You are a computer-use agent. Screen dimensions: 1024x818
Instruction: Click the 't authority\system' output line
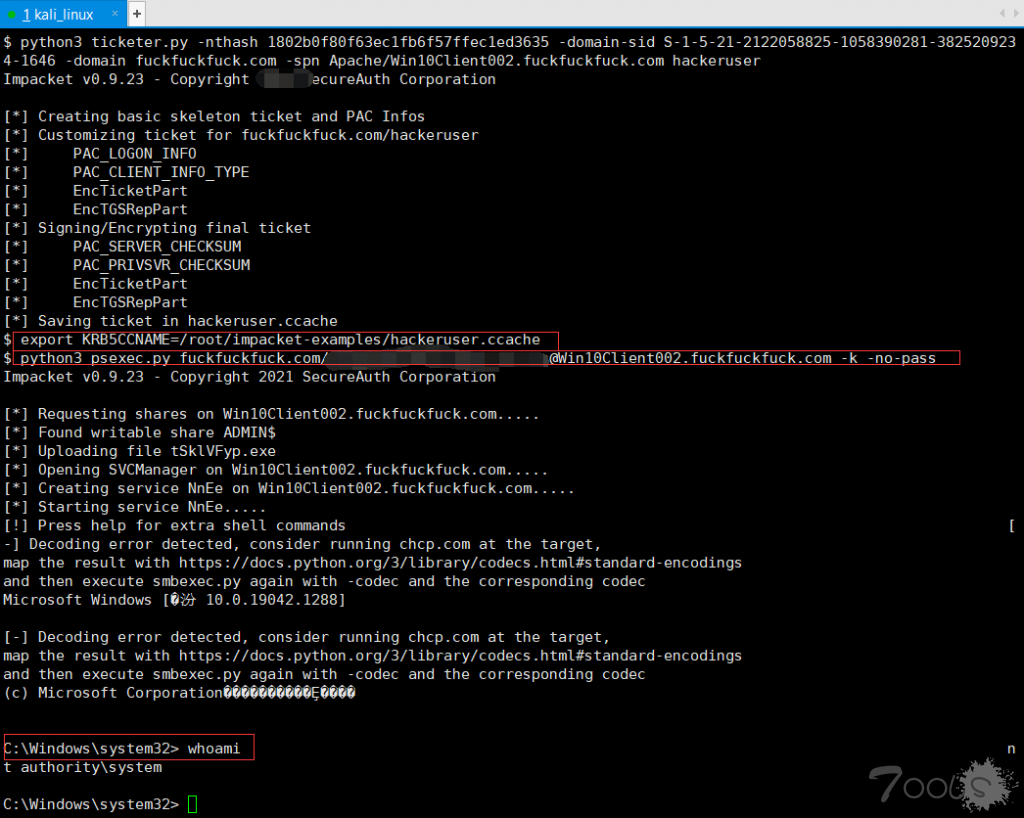tap(82, 767)
